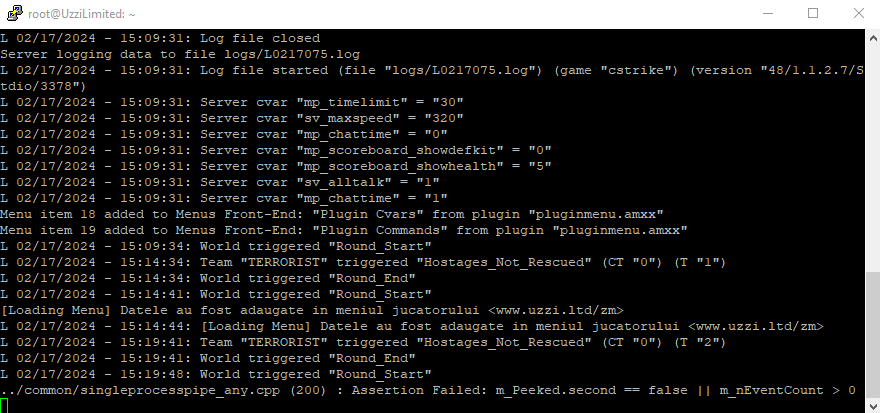Click the terminal scrollbar thumb
Image resolution: width=880 pixels, height=413 pixels.
click(873, 334)
